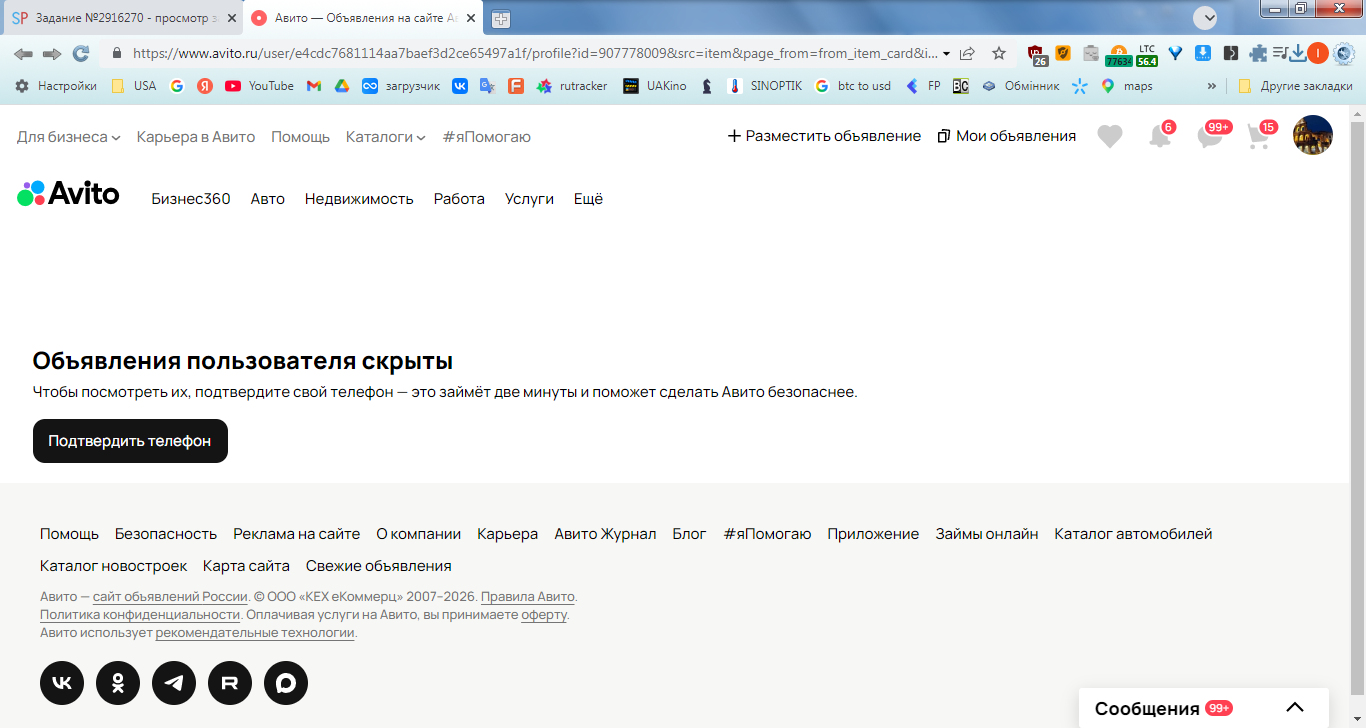Viewport: 1366px width, 728px height.
Task: Open 'Карьера в Авито' link
Action: pos(196,136)
